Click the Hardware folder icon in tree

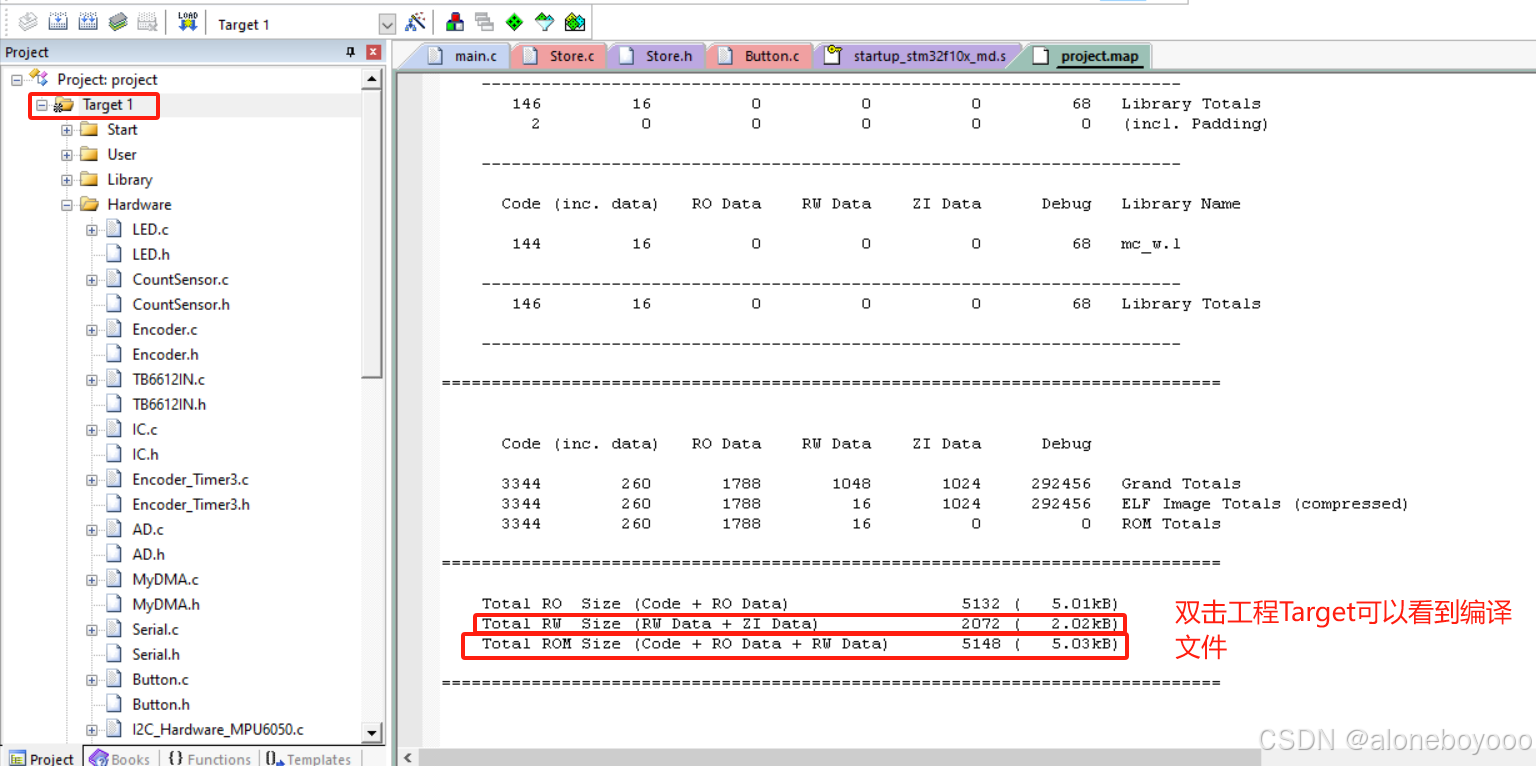(x=89, y=204)
